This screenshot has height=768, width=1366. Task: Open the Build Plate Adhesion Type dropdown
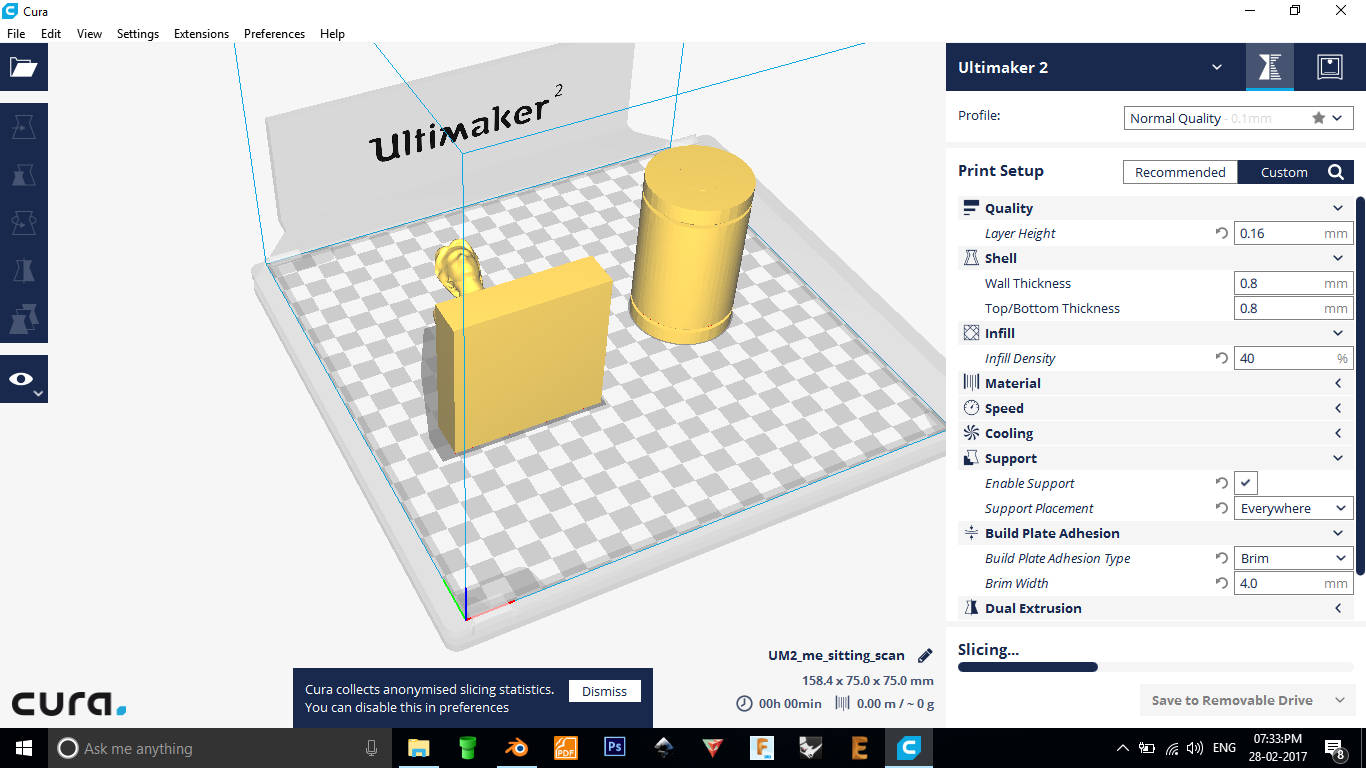(x=1293, y=558)
